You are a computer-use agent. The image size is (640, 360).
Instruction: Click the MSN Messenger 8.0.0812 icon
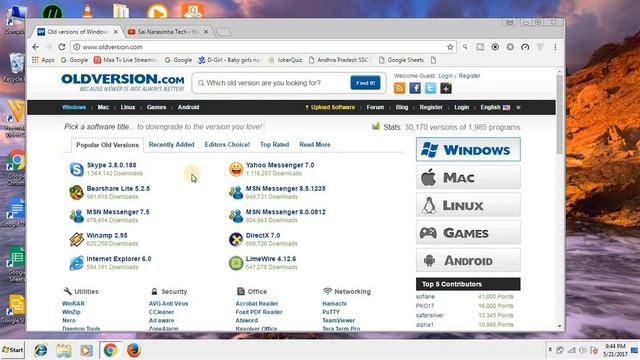pos(236,216)
